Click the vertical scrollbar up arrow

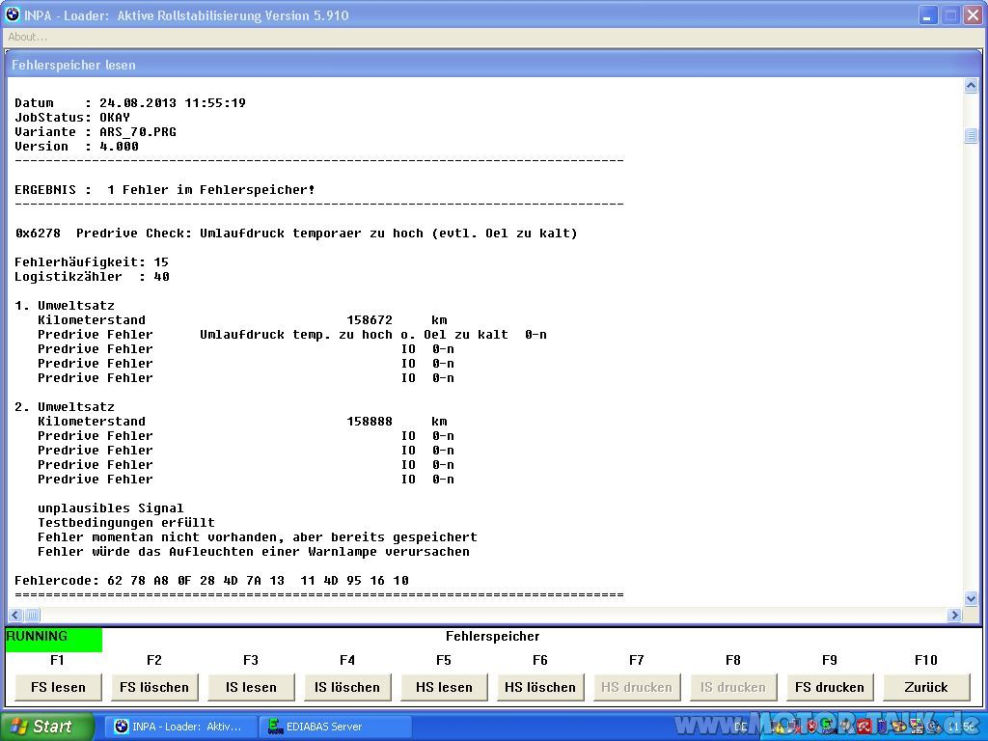971,87
